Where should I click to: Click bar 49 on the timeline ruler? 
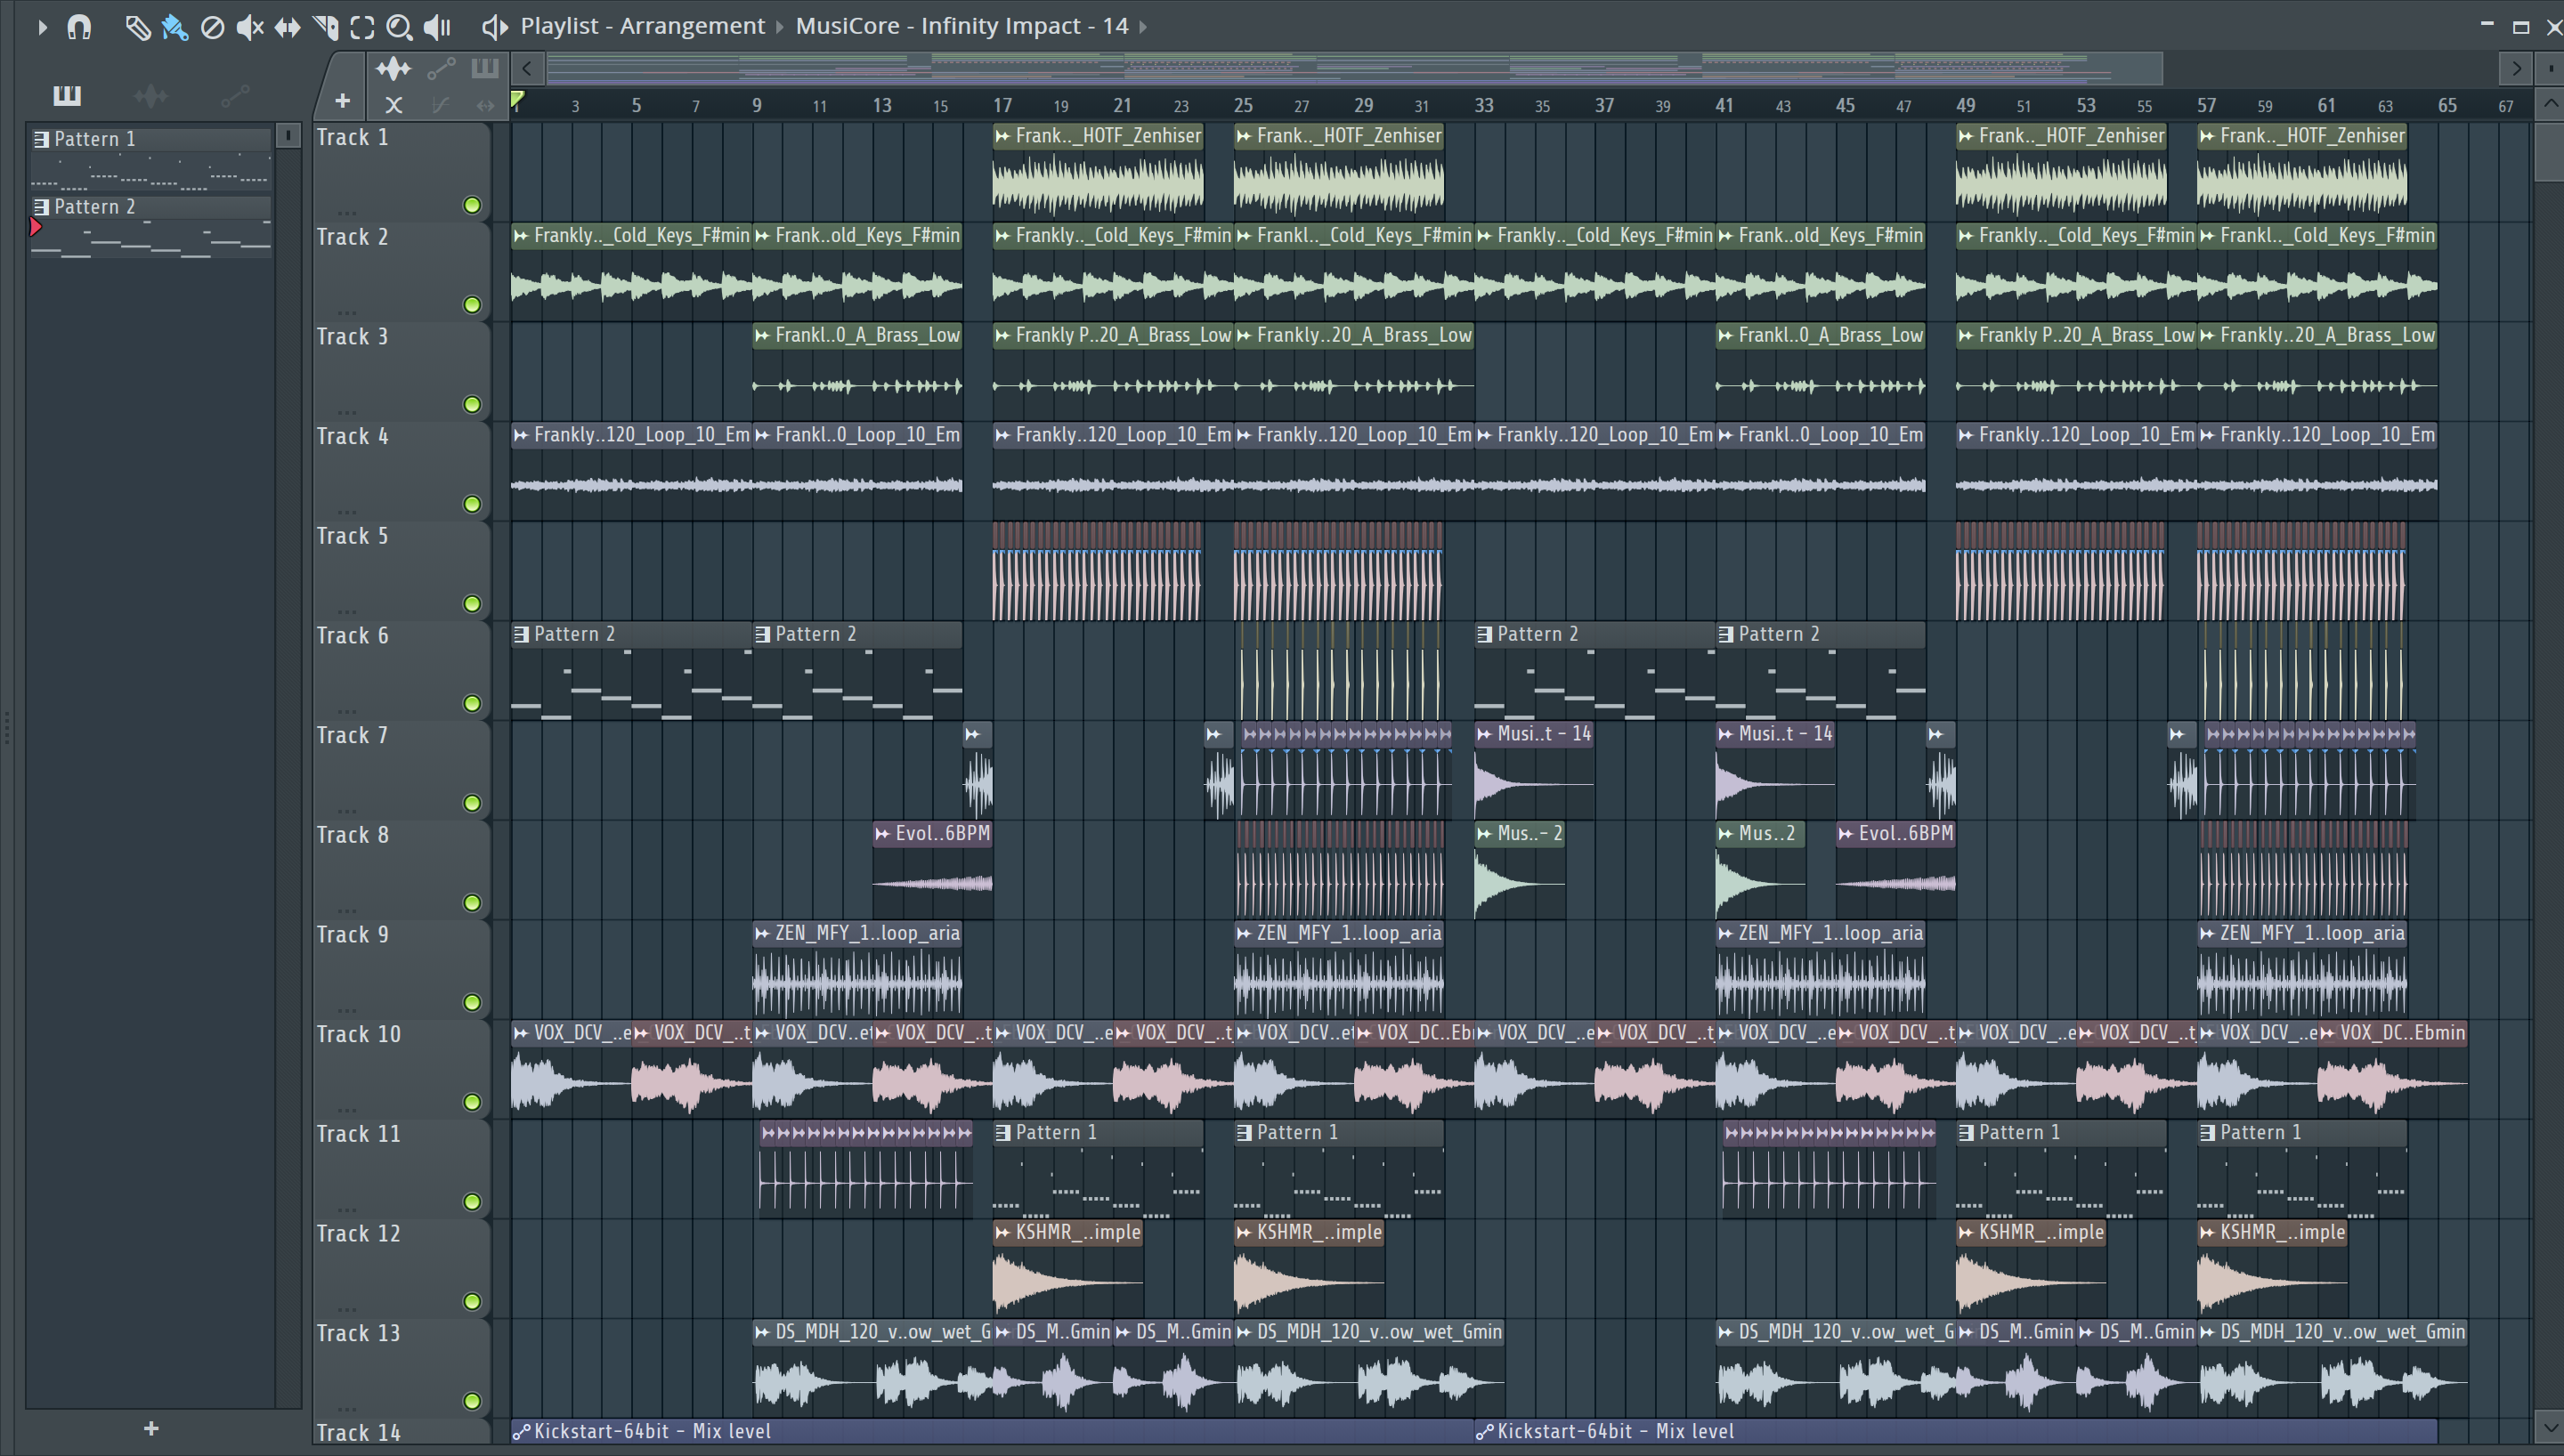[1965, 106]
